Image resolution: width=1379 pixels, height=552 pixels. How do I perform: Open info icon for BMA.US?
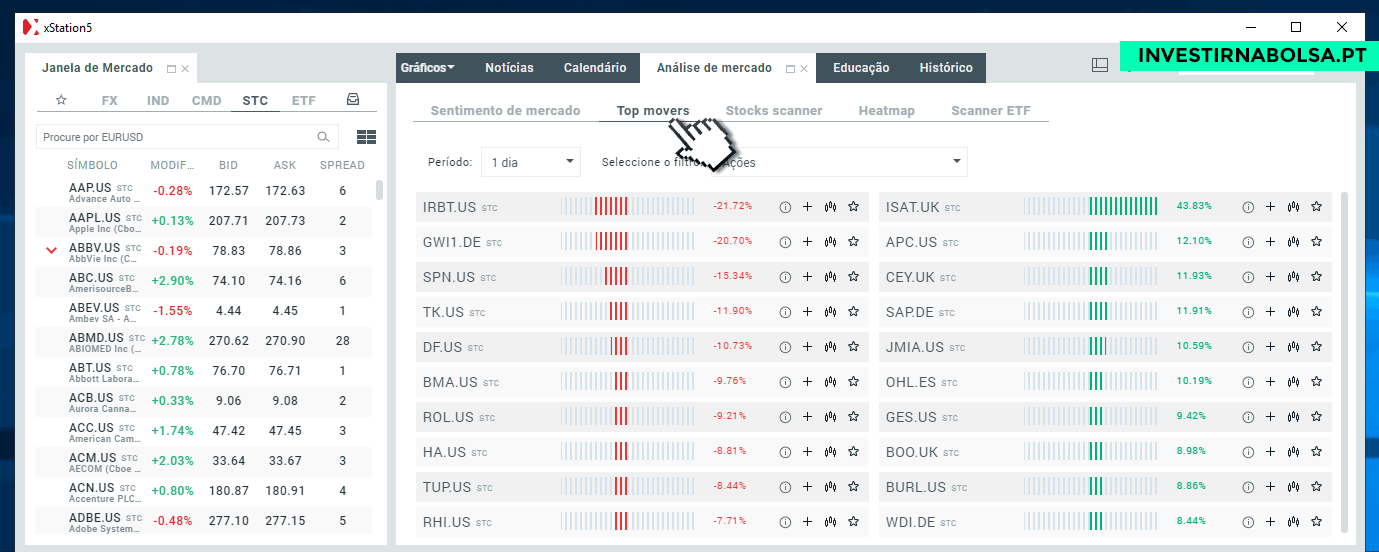tap(785, 382)
